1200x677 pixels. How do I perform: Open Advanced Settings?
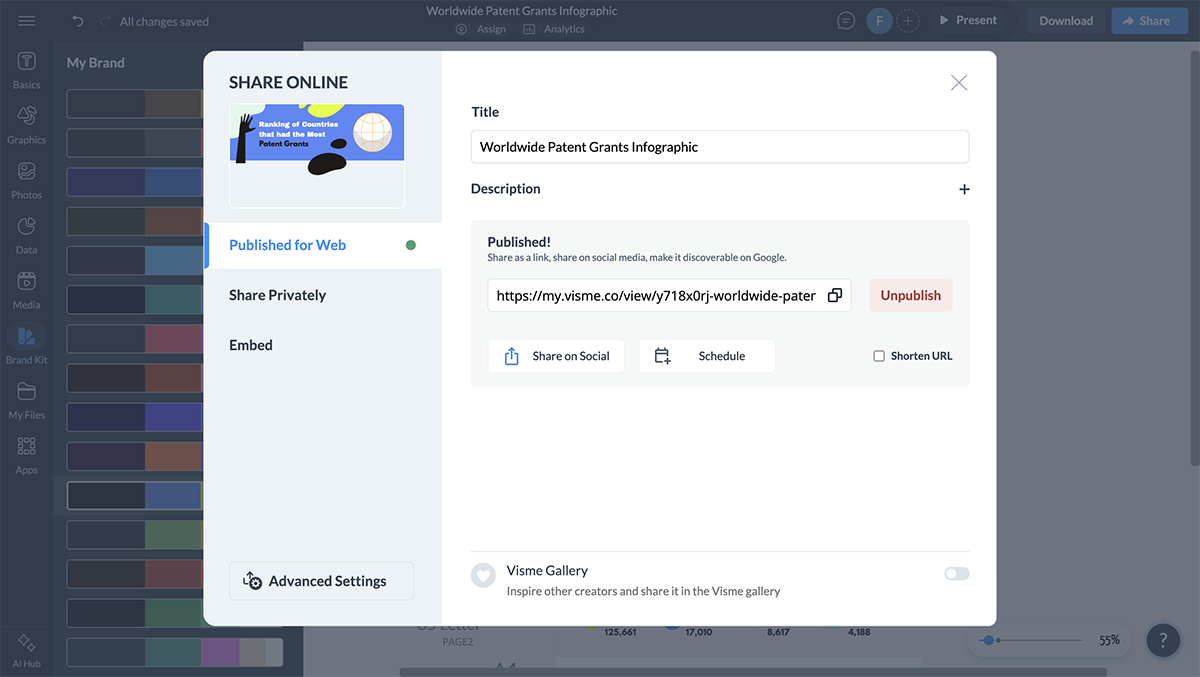point(321,581)
